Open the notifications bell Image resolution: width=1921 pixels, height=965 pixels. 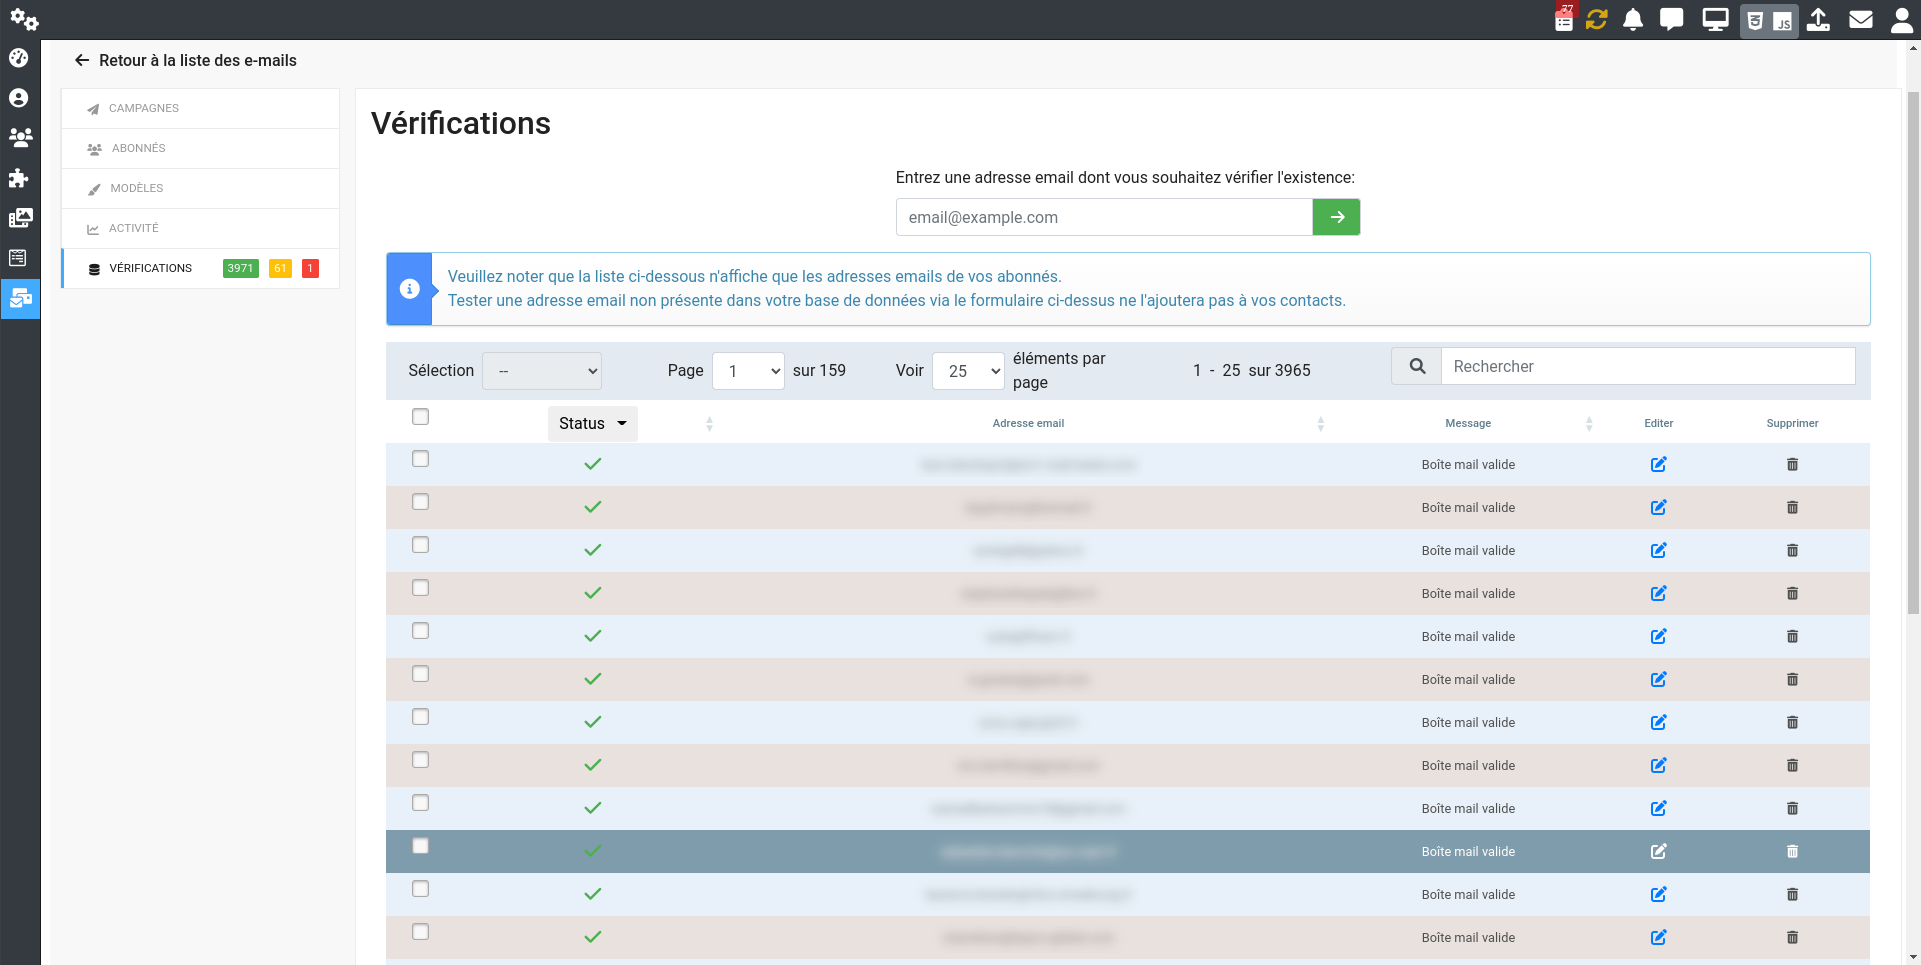1633,19
